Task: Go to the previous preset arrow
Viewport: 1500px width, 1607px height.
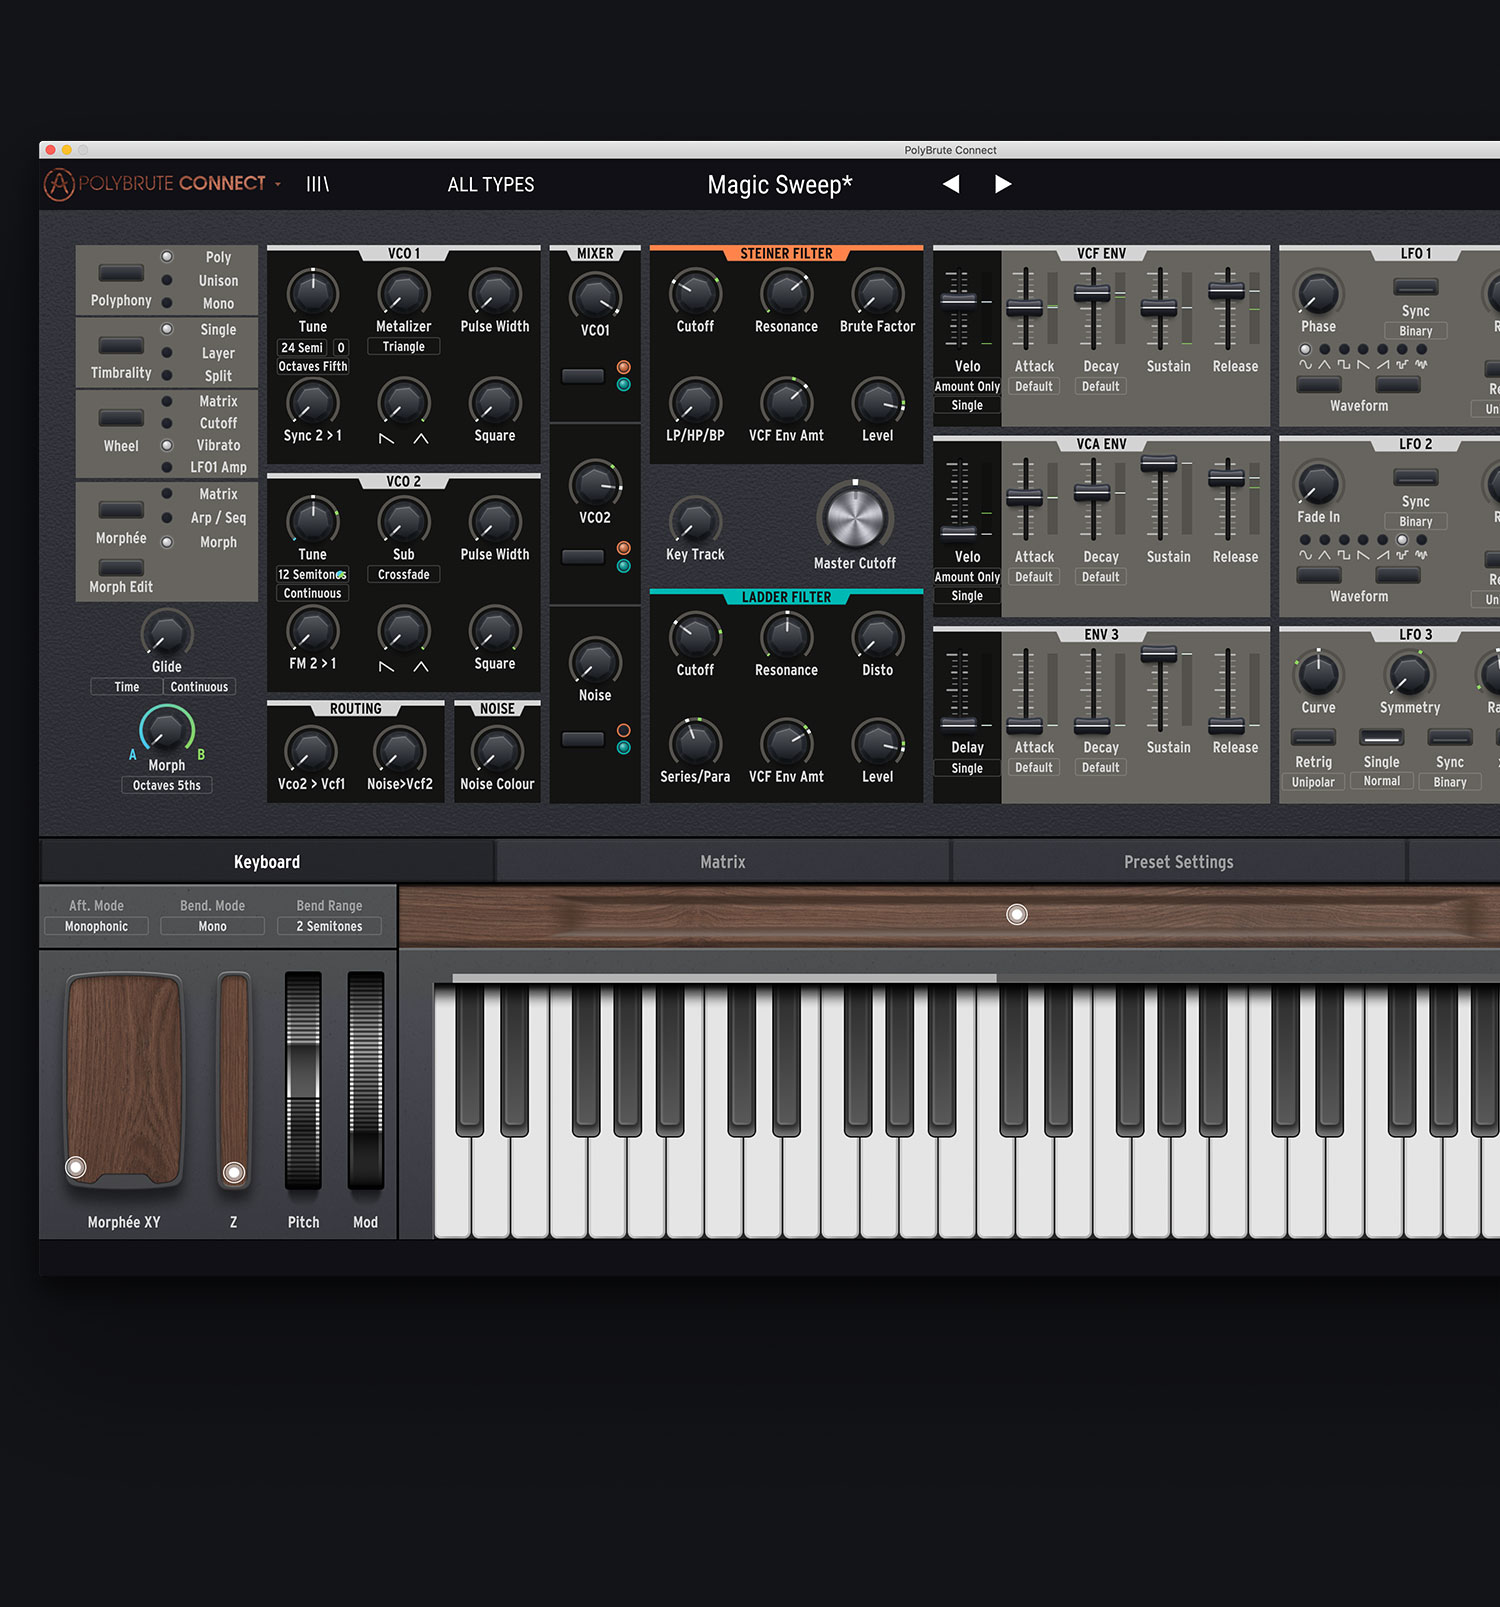Action: tap(951, 184)
